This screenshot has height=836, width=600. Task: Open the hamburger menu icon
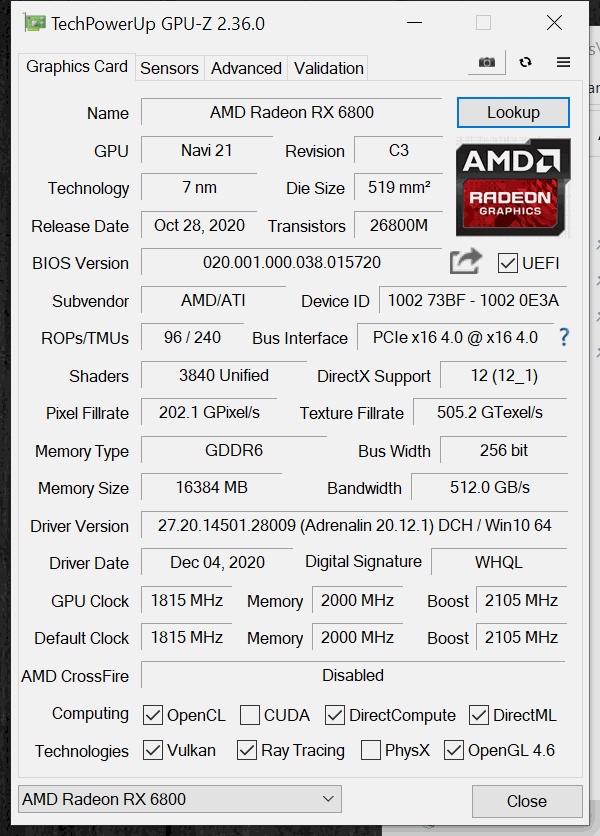[563, 62]
